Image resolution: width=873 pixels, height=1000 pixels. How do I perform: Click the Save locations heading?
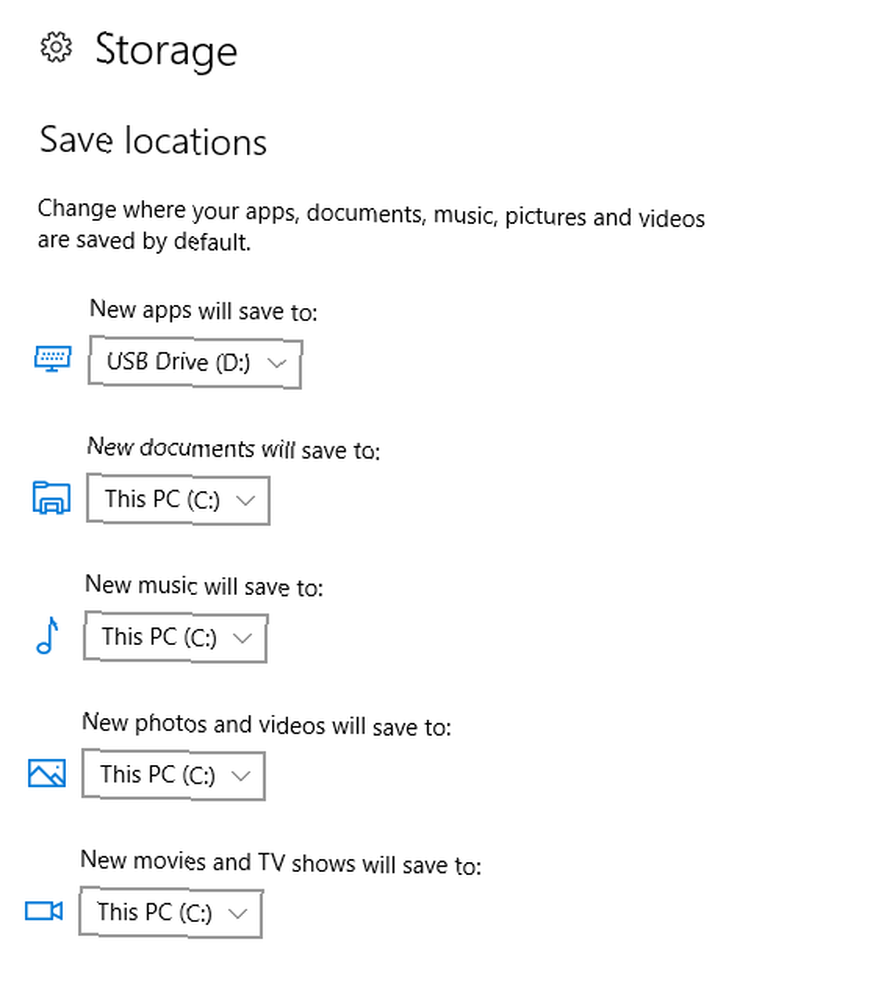pyautogui.click(x=153, y=140)
